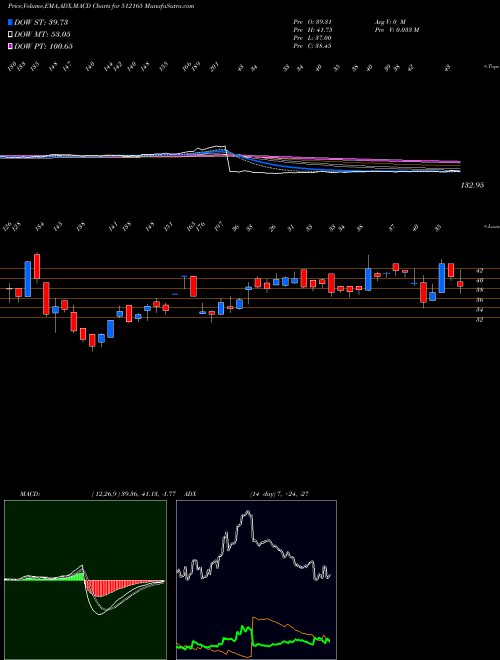Viewport: 500px width, 660px height.
Task: Click the 'Pre V: 0.033 M' volume text
Action: 396,30
